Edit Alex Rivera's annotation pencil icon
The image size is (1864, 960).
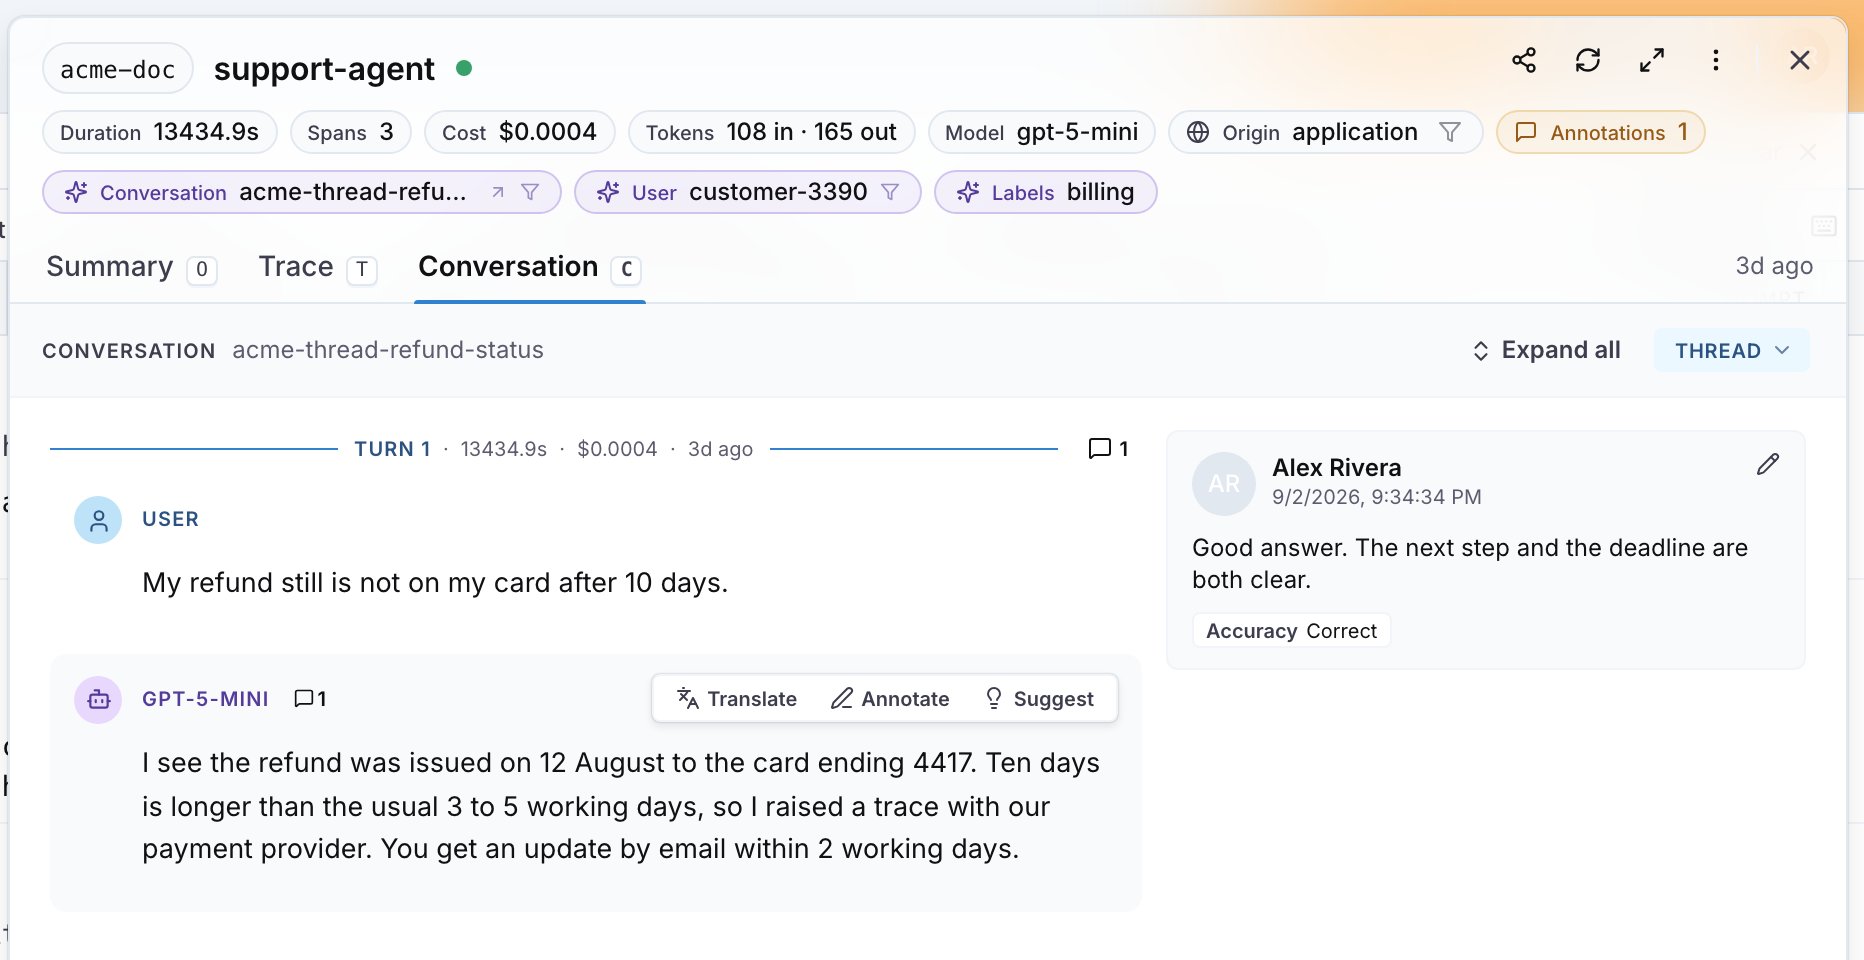click(1768, 464)
